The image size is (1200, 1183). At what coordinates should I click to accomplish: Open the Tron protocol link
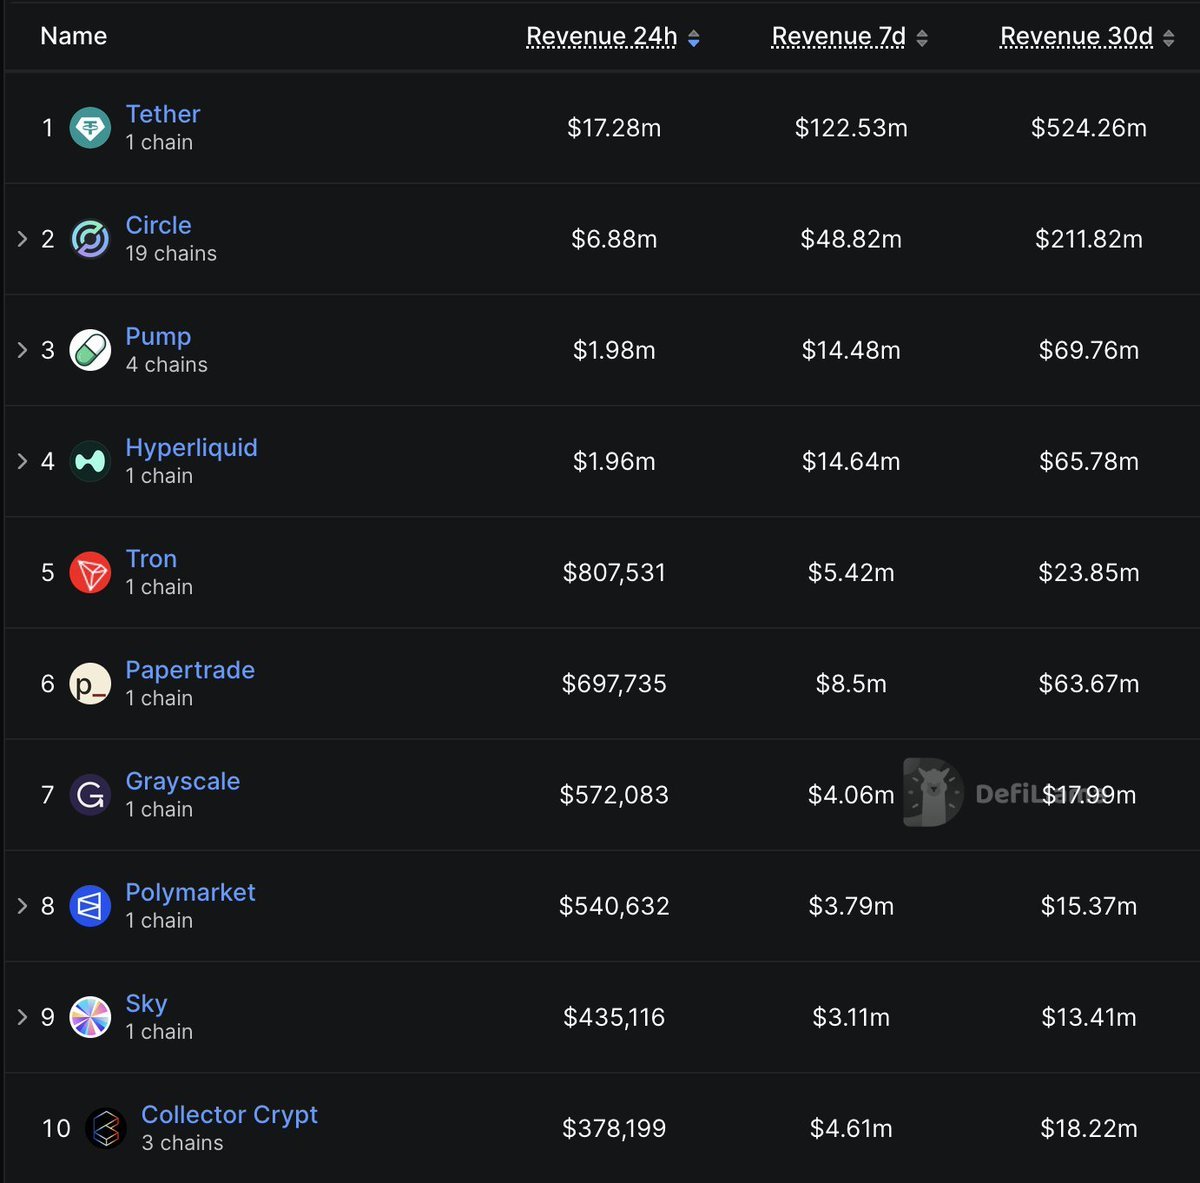click(x=151, y=559)
